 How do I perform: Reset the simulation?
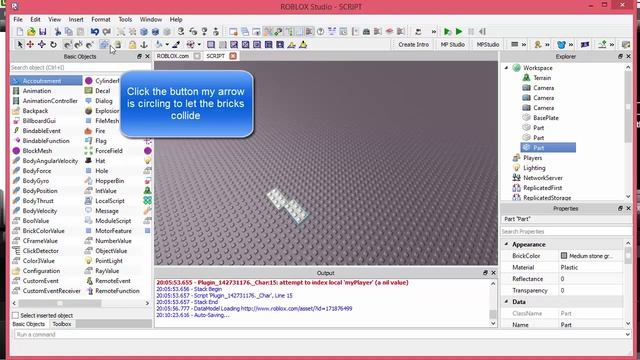click(482, 31)
